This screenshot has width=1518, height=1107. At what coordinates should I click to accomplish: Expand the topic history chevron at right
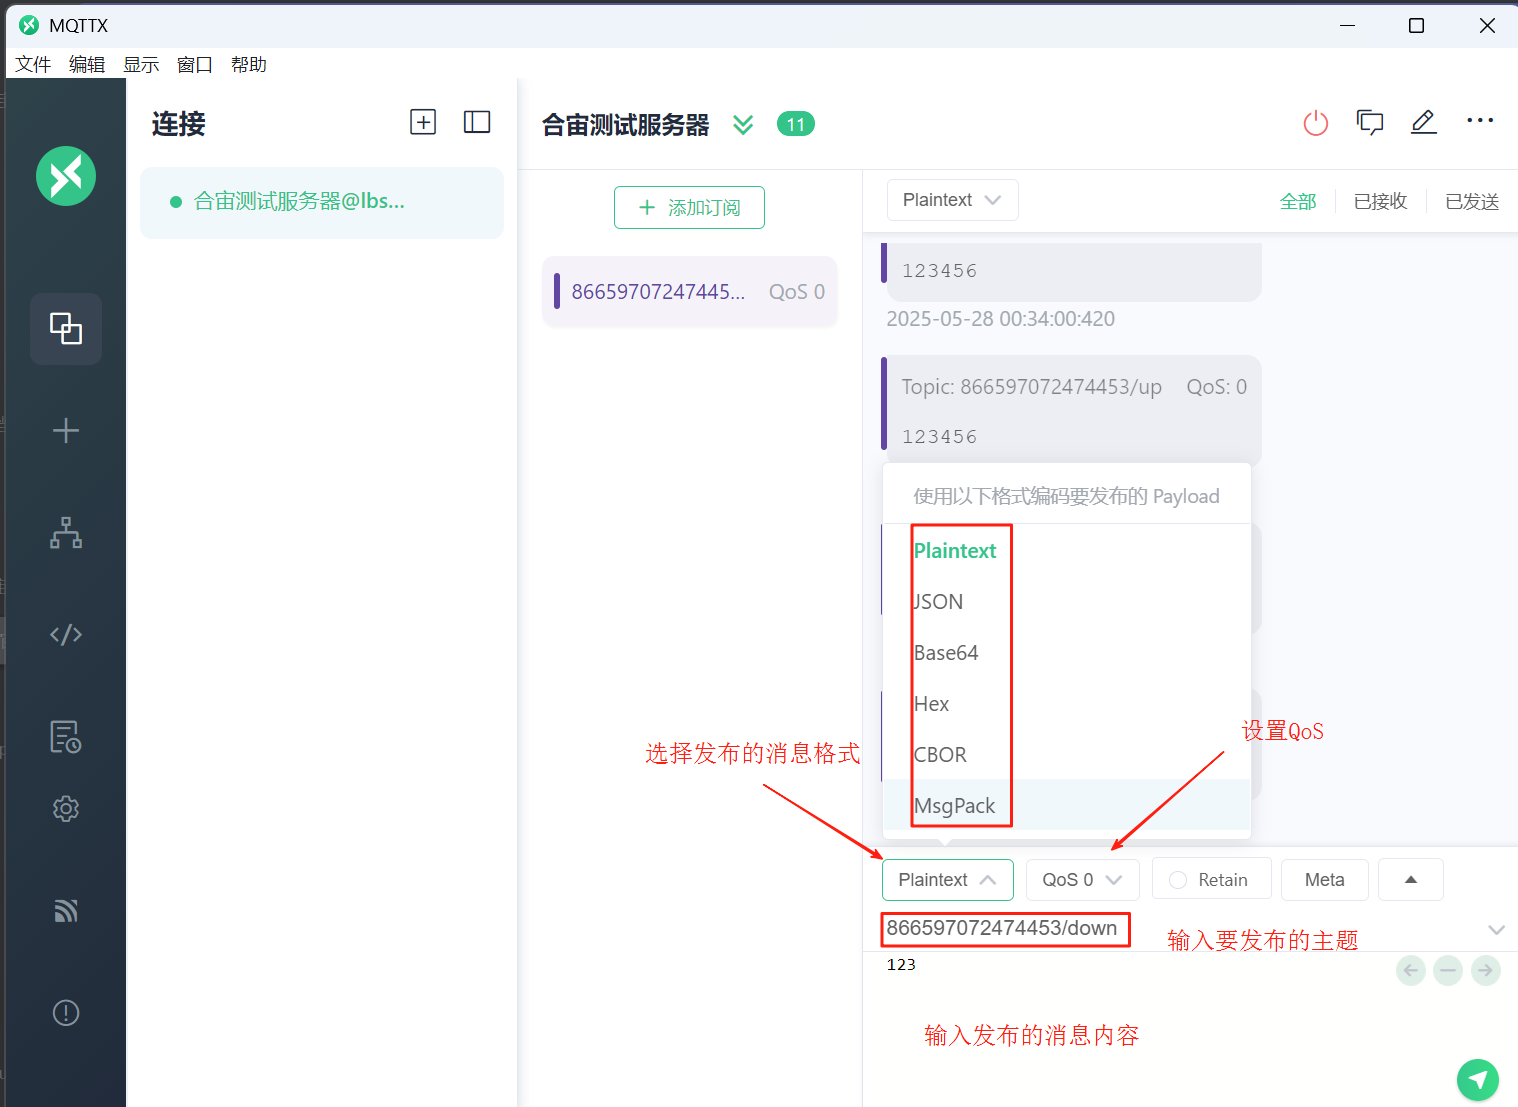click(x=1496, y=929)
